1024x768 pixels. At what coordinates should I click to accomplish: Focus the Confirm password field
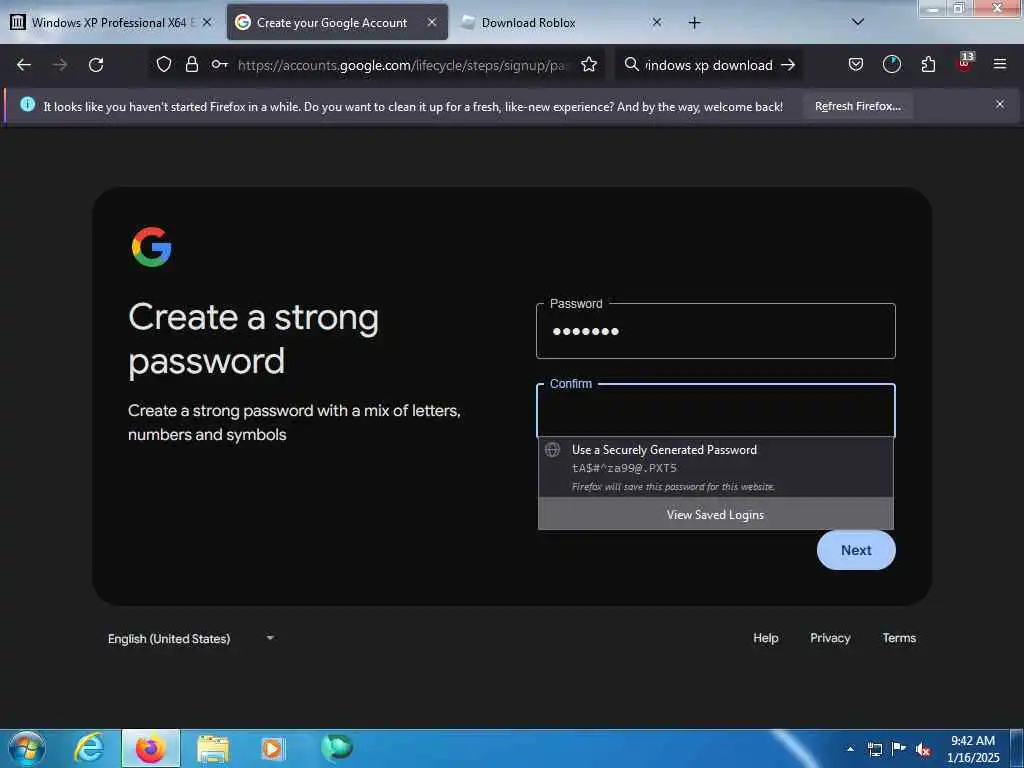(x=716, y=410)
